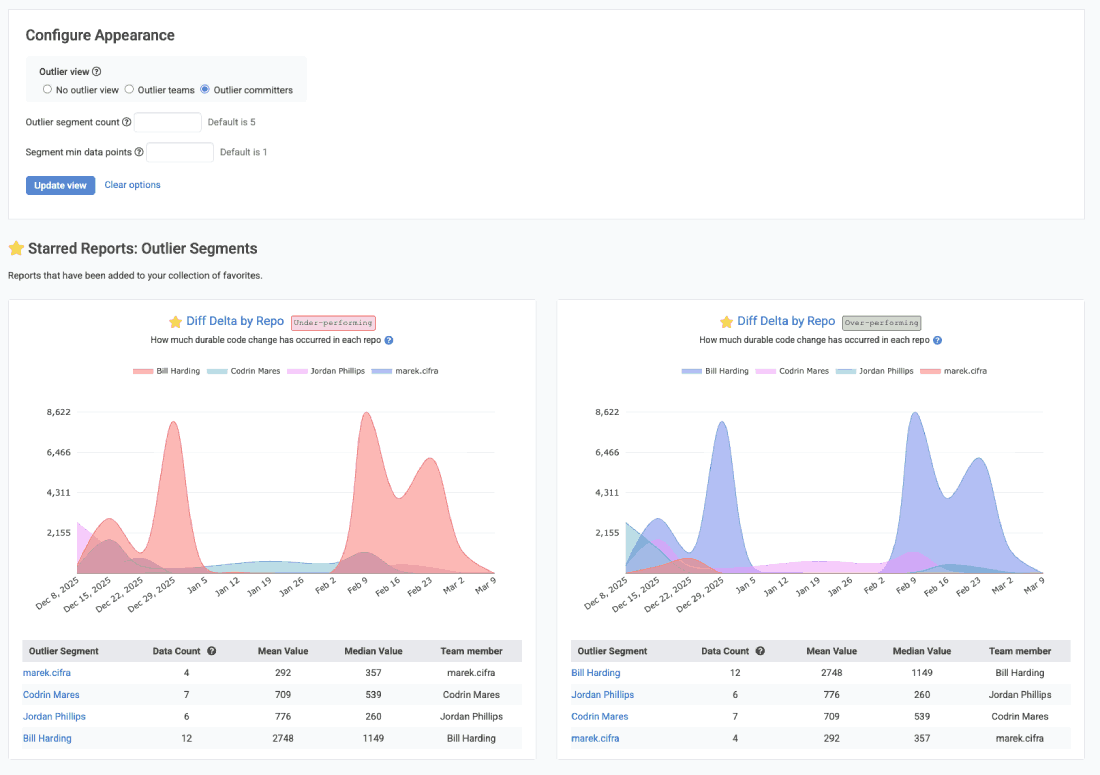Select the Outlier teams radio option
Image resolution: width=1100 pixels, height=775 pixels.
tap(129, 90)
